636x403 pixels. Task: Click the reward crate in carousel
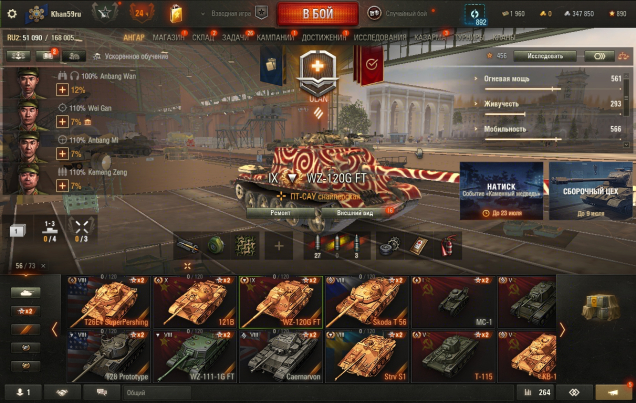601,307
